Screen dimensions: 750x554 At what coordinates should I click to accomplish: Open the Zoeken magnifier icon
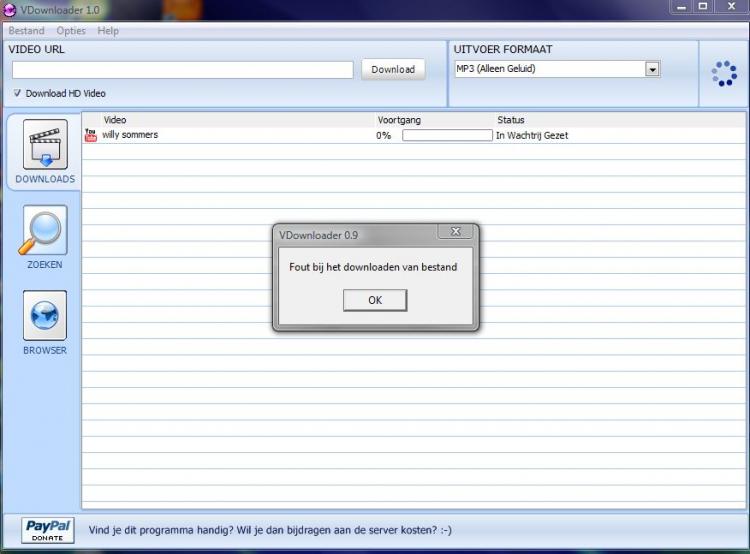[x=44, y=231]
